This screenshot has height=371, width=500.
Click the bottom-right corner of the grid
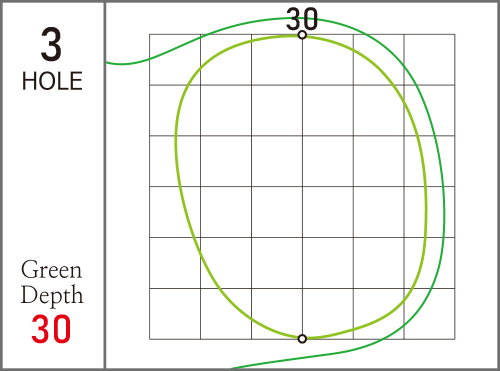pos(455,339)
